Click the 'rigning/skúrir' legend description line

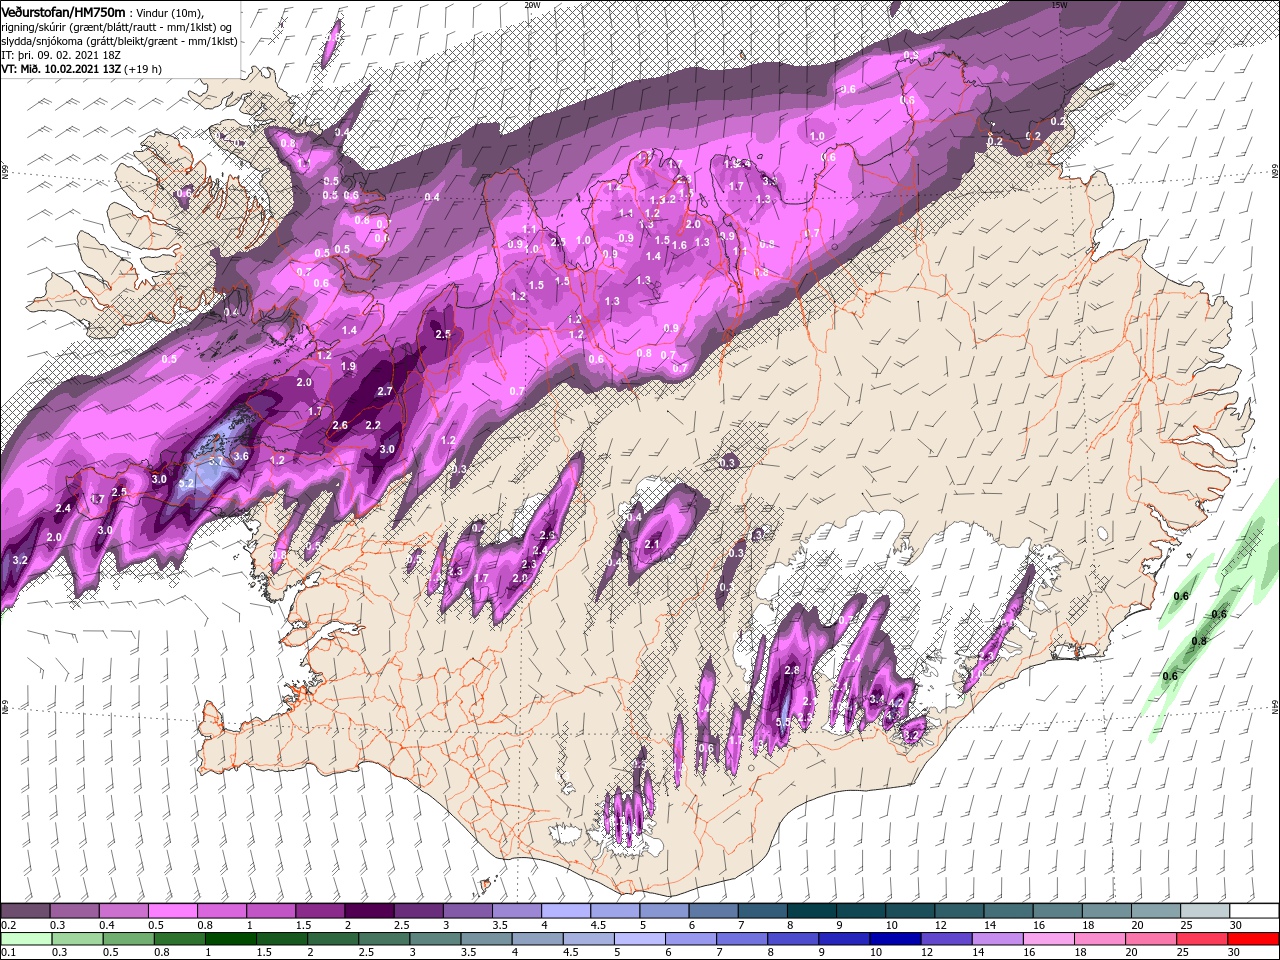point(115,26)
